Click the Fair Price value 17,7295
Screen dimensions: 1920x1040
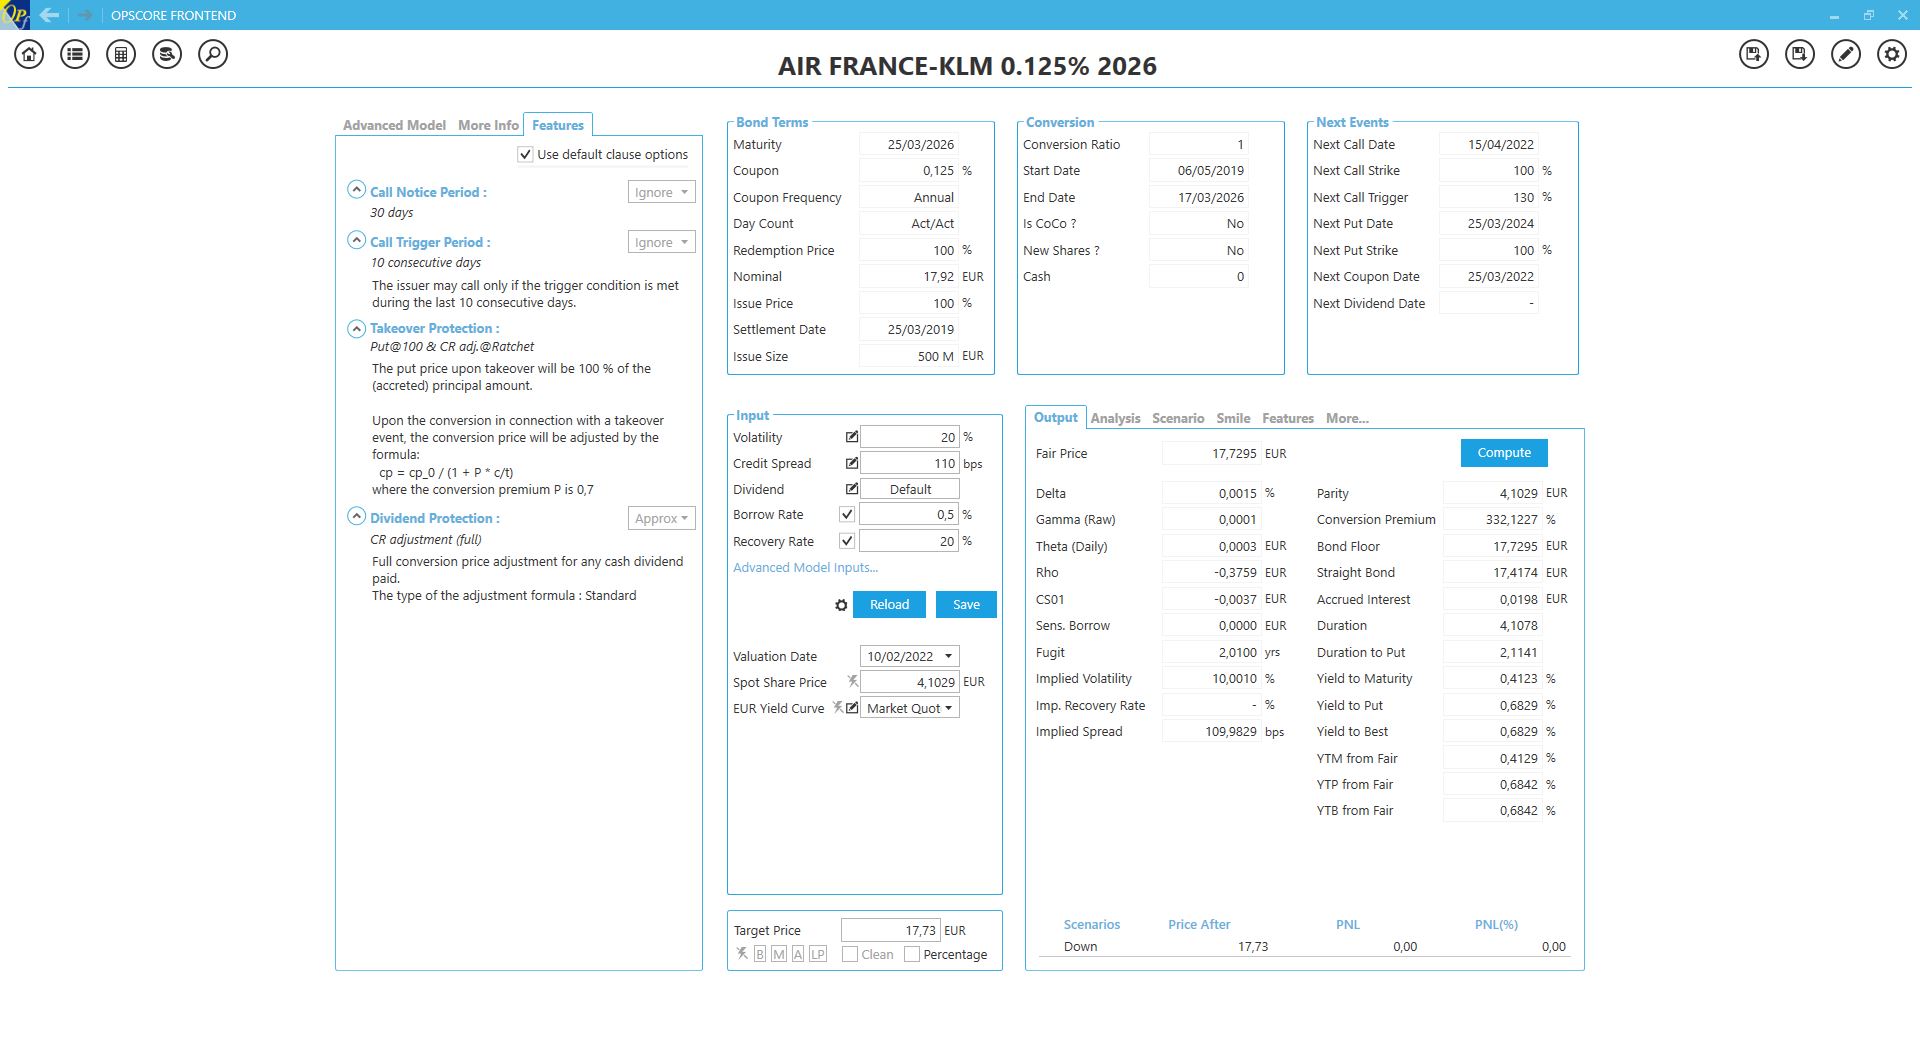tap(1211, 453)
